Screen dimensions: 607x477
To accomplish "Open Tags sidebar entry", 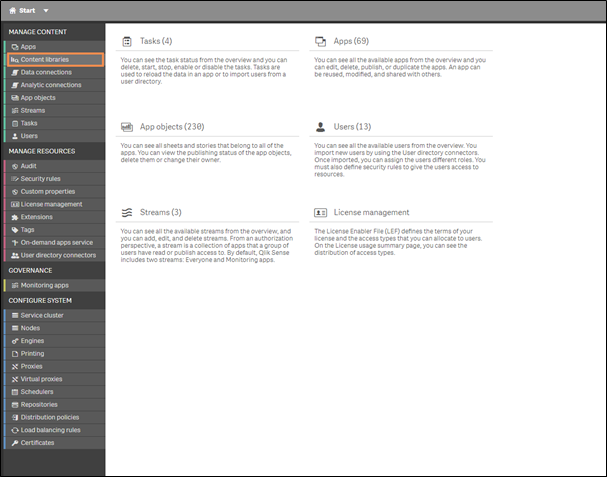I will [55, 230].
